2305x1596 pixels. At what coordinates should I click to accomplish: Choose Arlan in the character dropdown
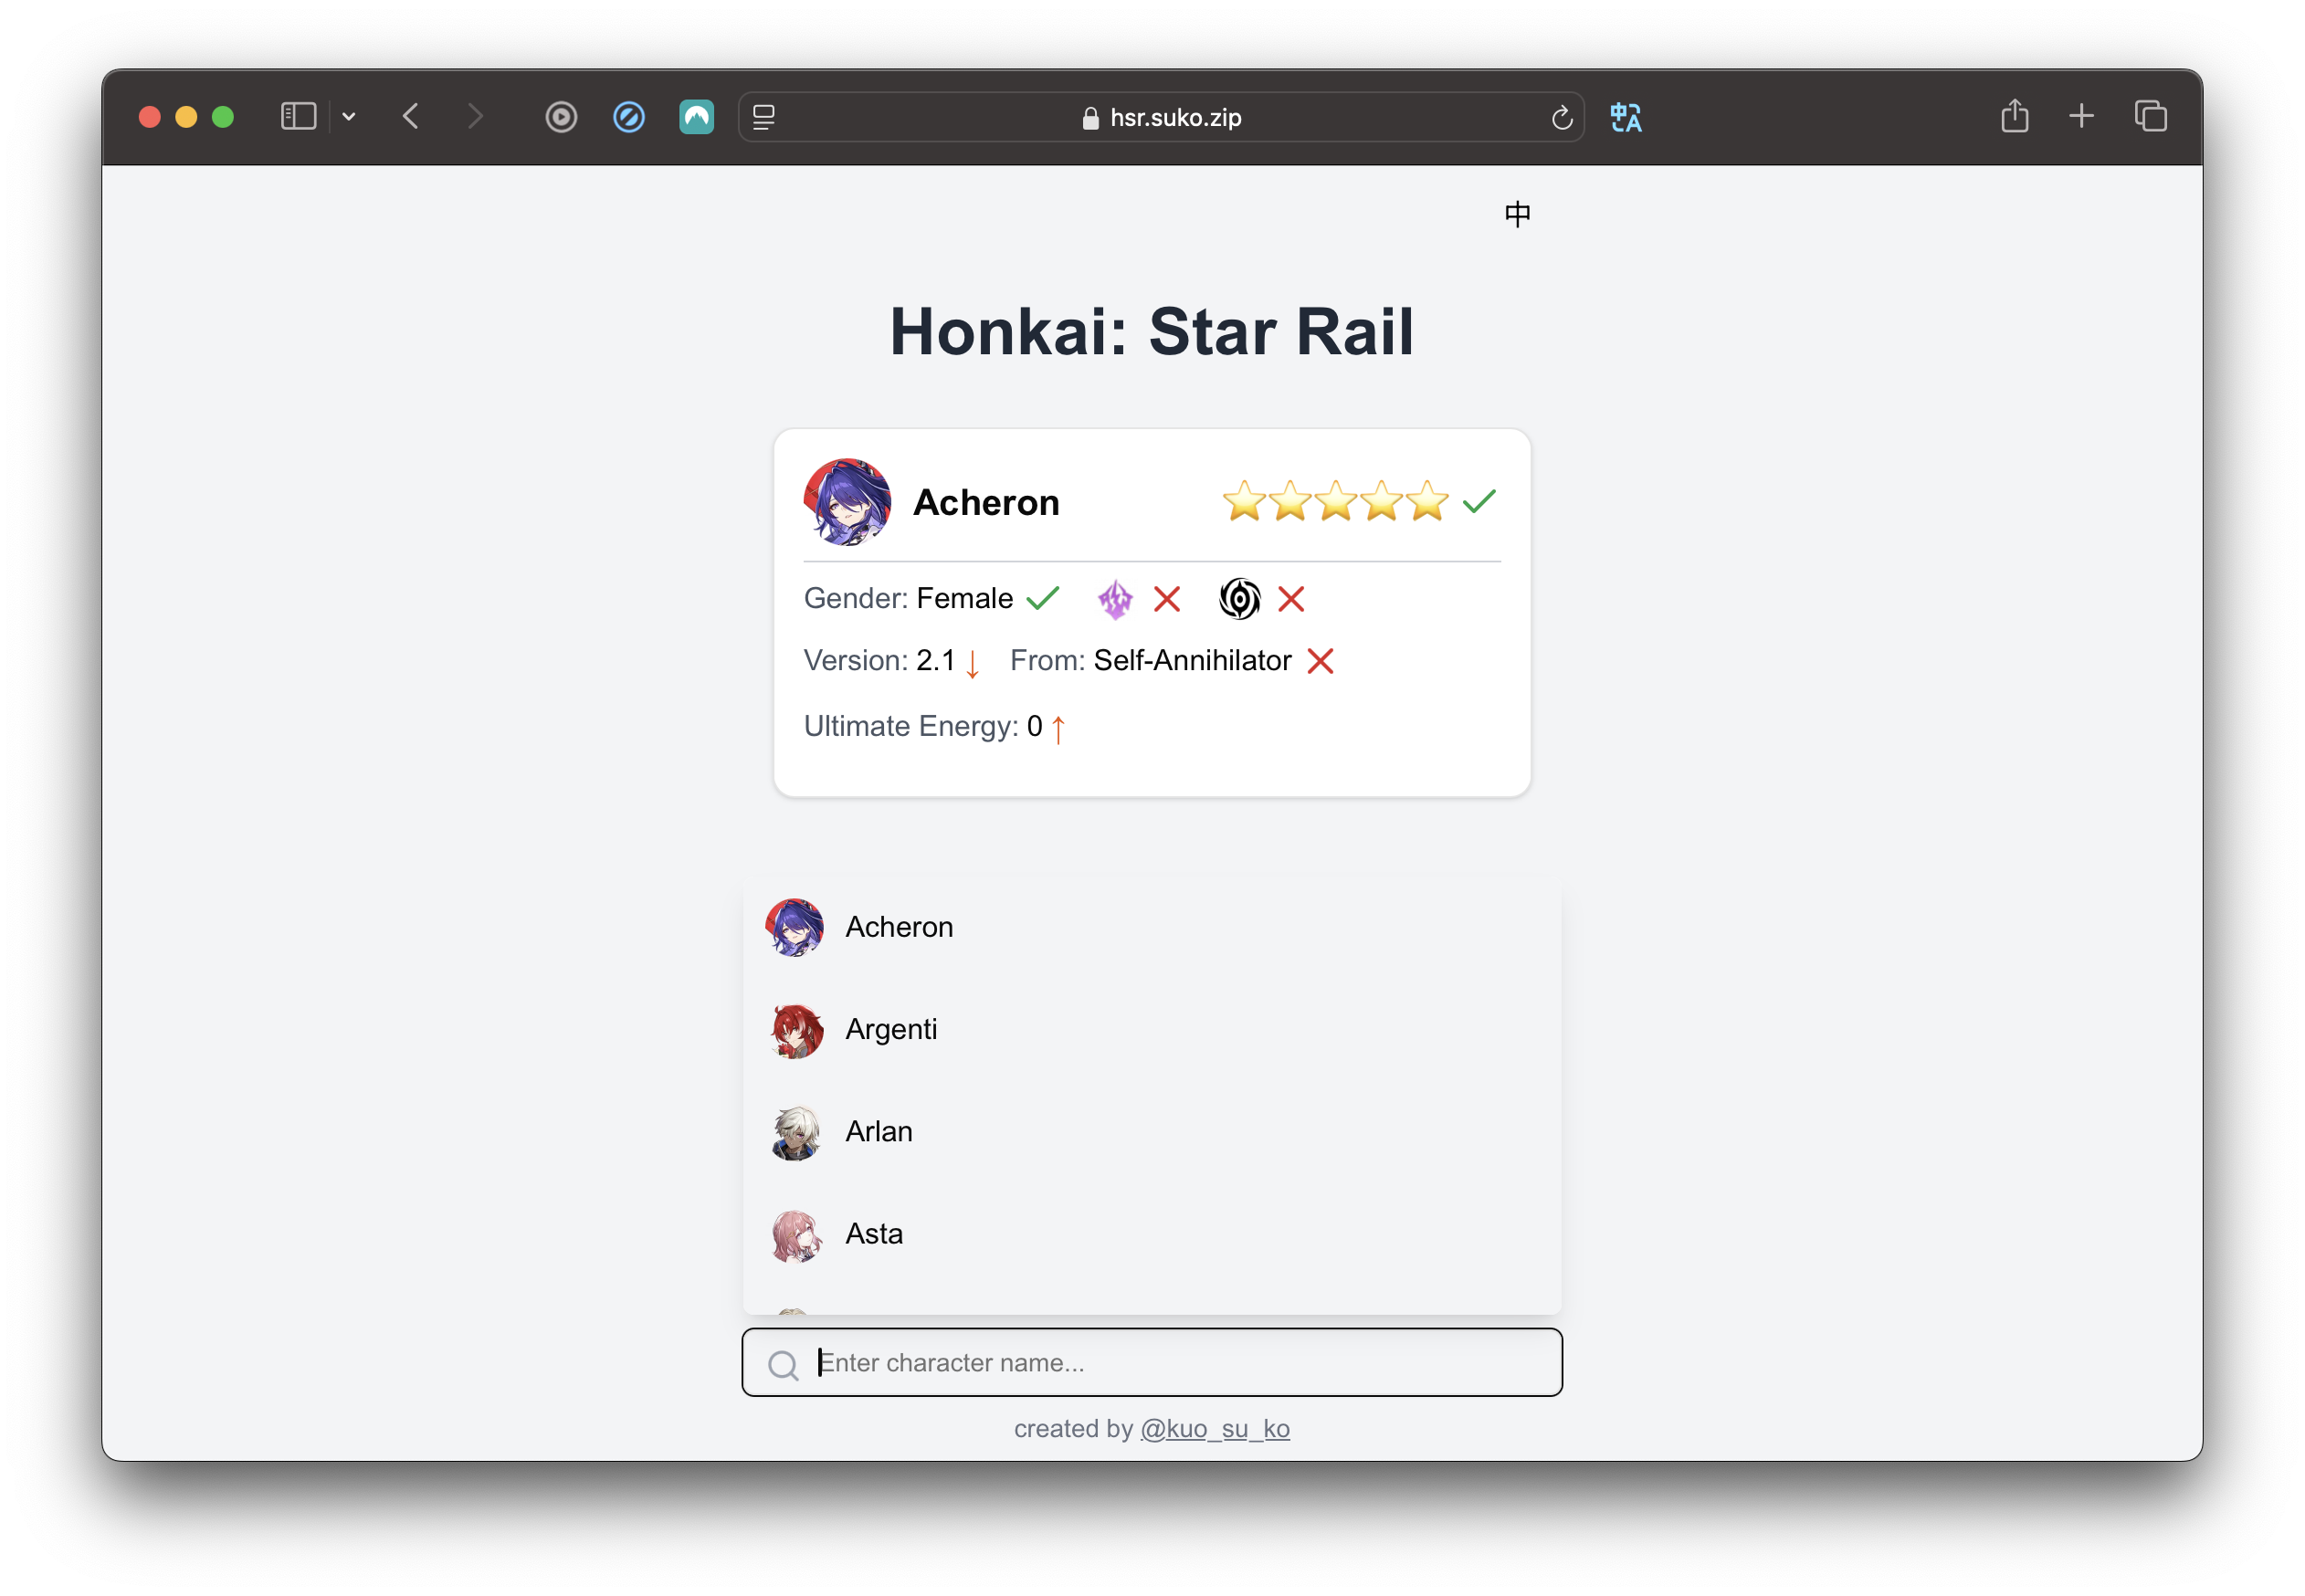[878, 1131]
